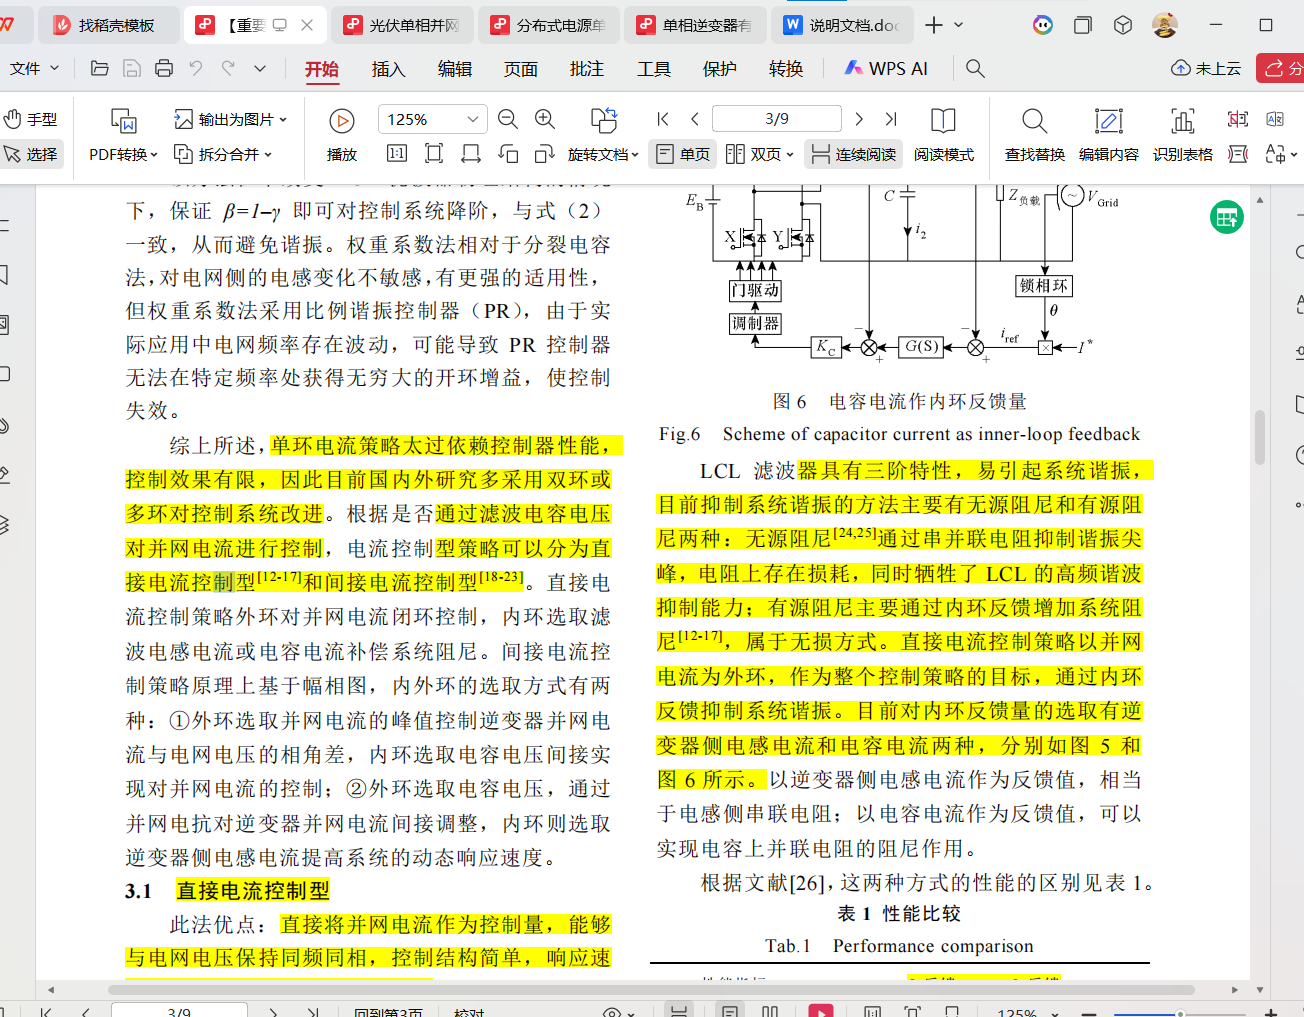Switch to the Hand (手型) tool
This screenshot has height=1017, width=1304.
point(31,119)
